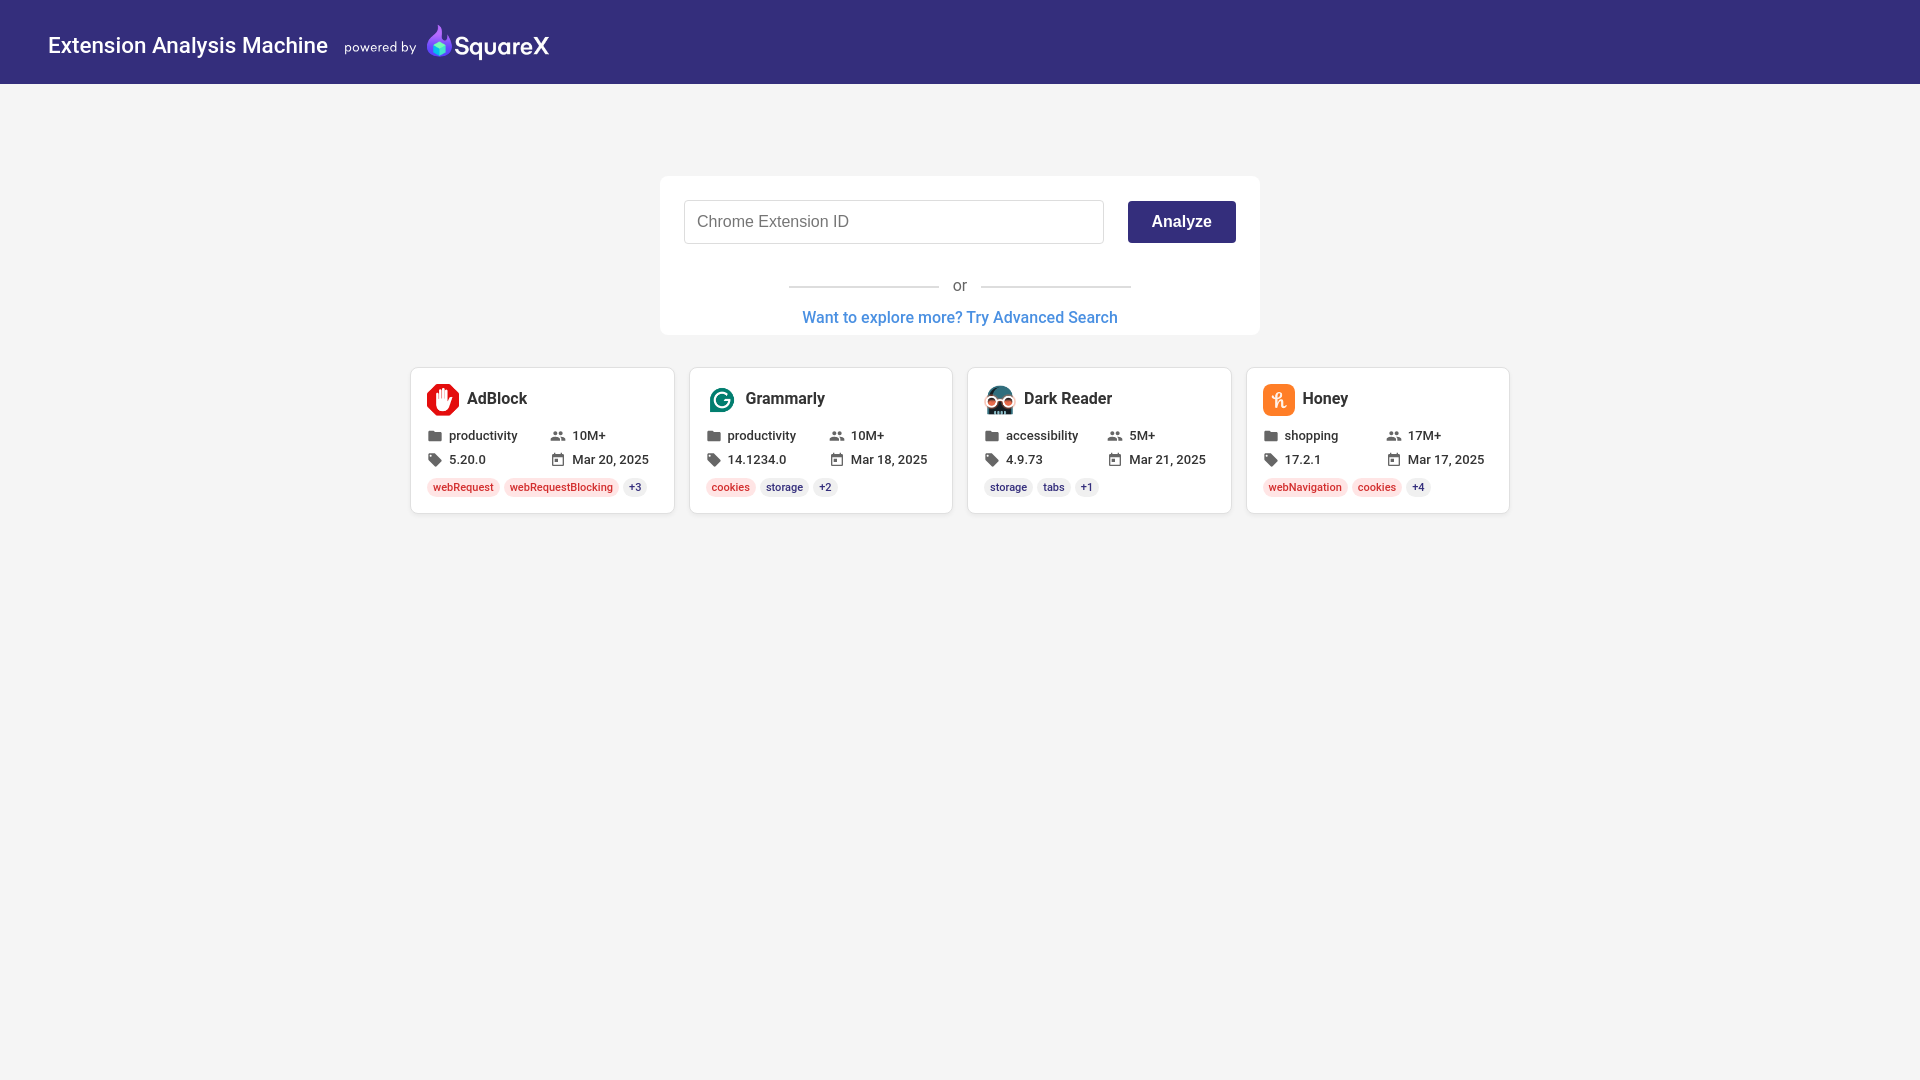Click folder icon beside accessibility

pyautogui.click(x=992, y=436)
